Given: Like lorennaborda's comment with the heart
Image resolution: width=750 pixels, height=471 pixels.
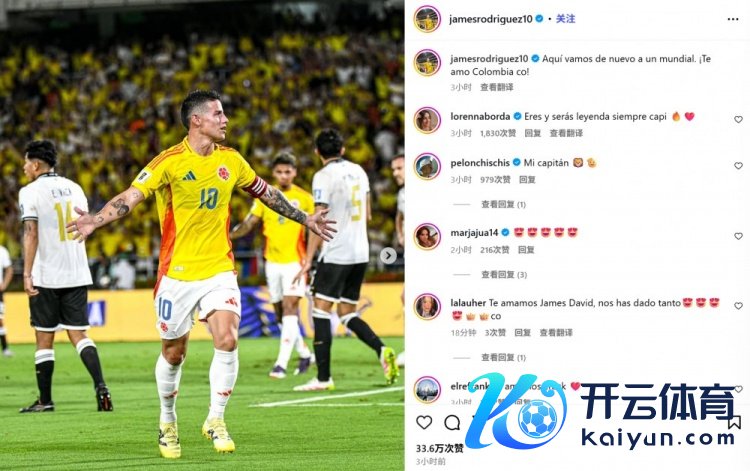Looking at the screenshot, I should tap(738, 120).
